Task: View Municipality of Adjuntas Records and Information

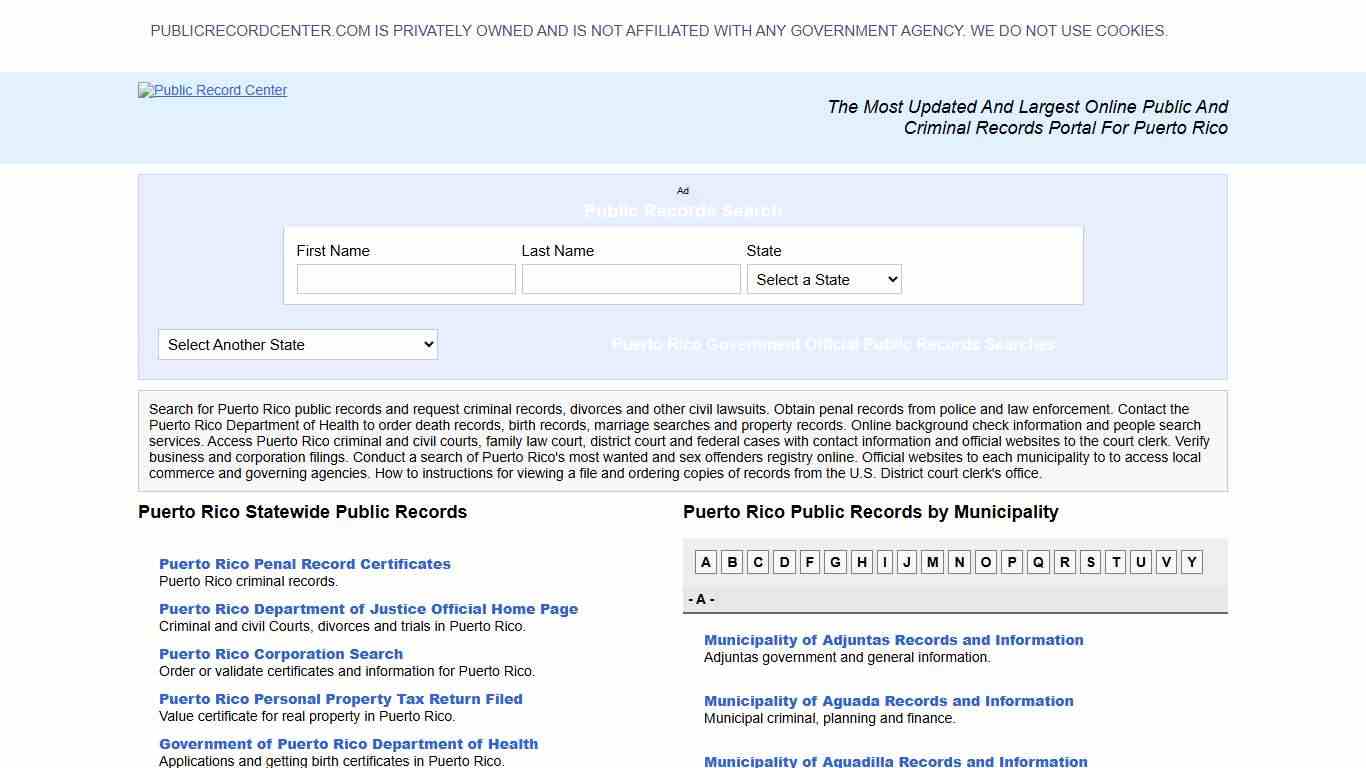Action: [893, 640]
